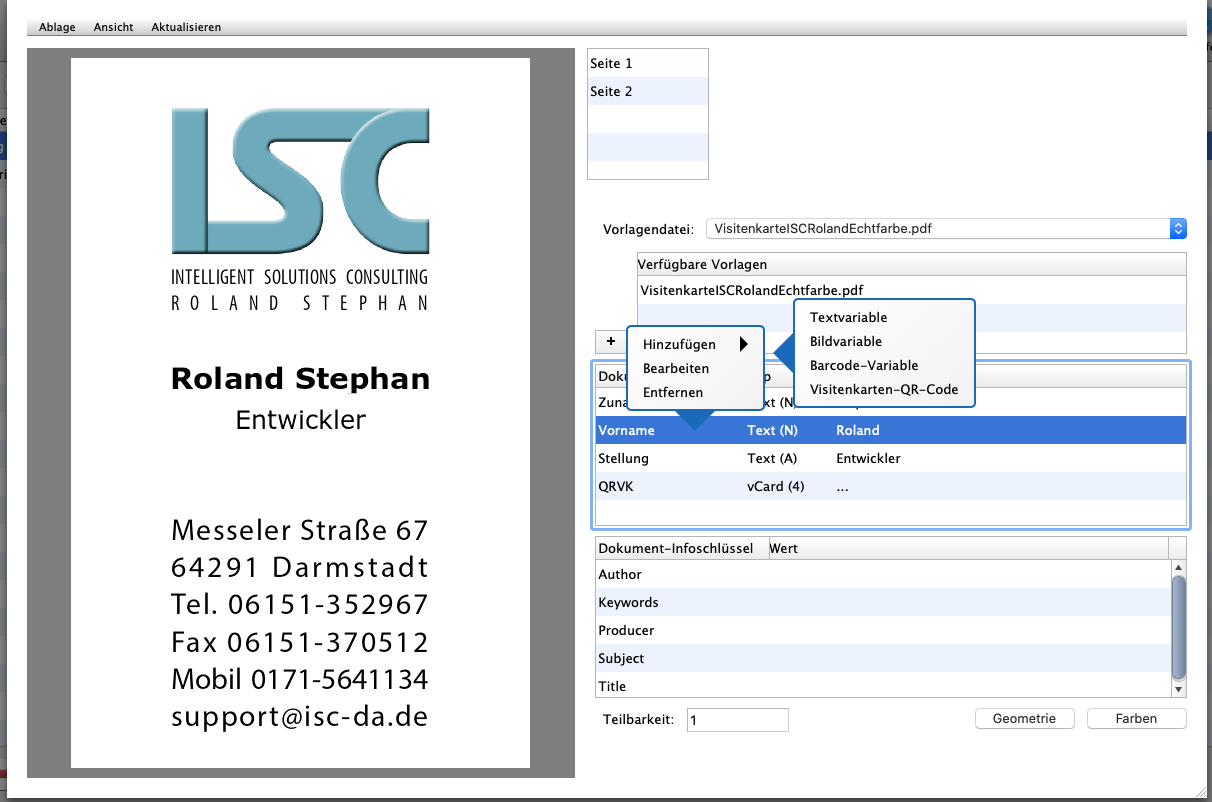Focus the Teilbarkeit input field
The image size is (1212, 802).
(x=738, y=720)
